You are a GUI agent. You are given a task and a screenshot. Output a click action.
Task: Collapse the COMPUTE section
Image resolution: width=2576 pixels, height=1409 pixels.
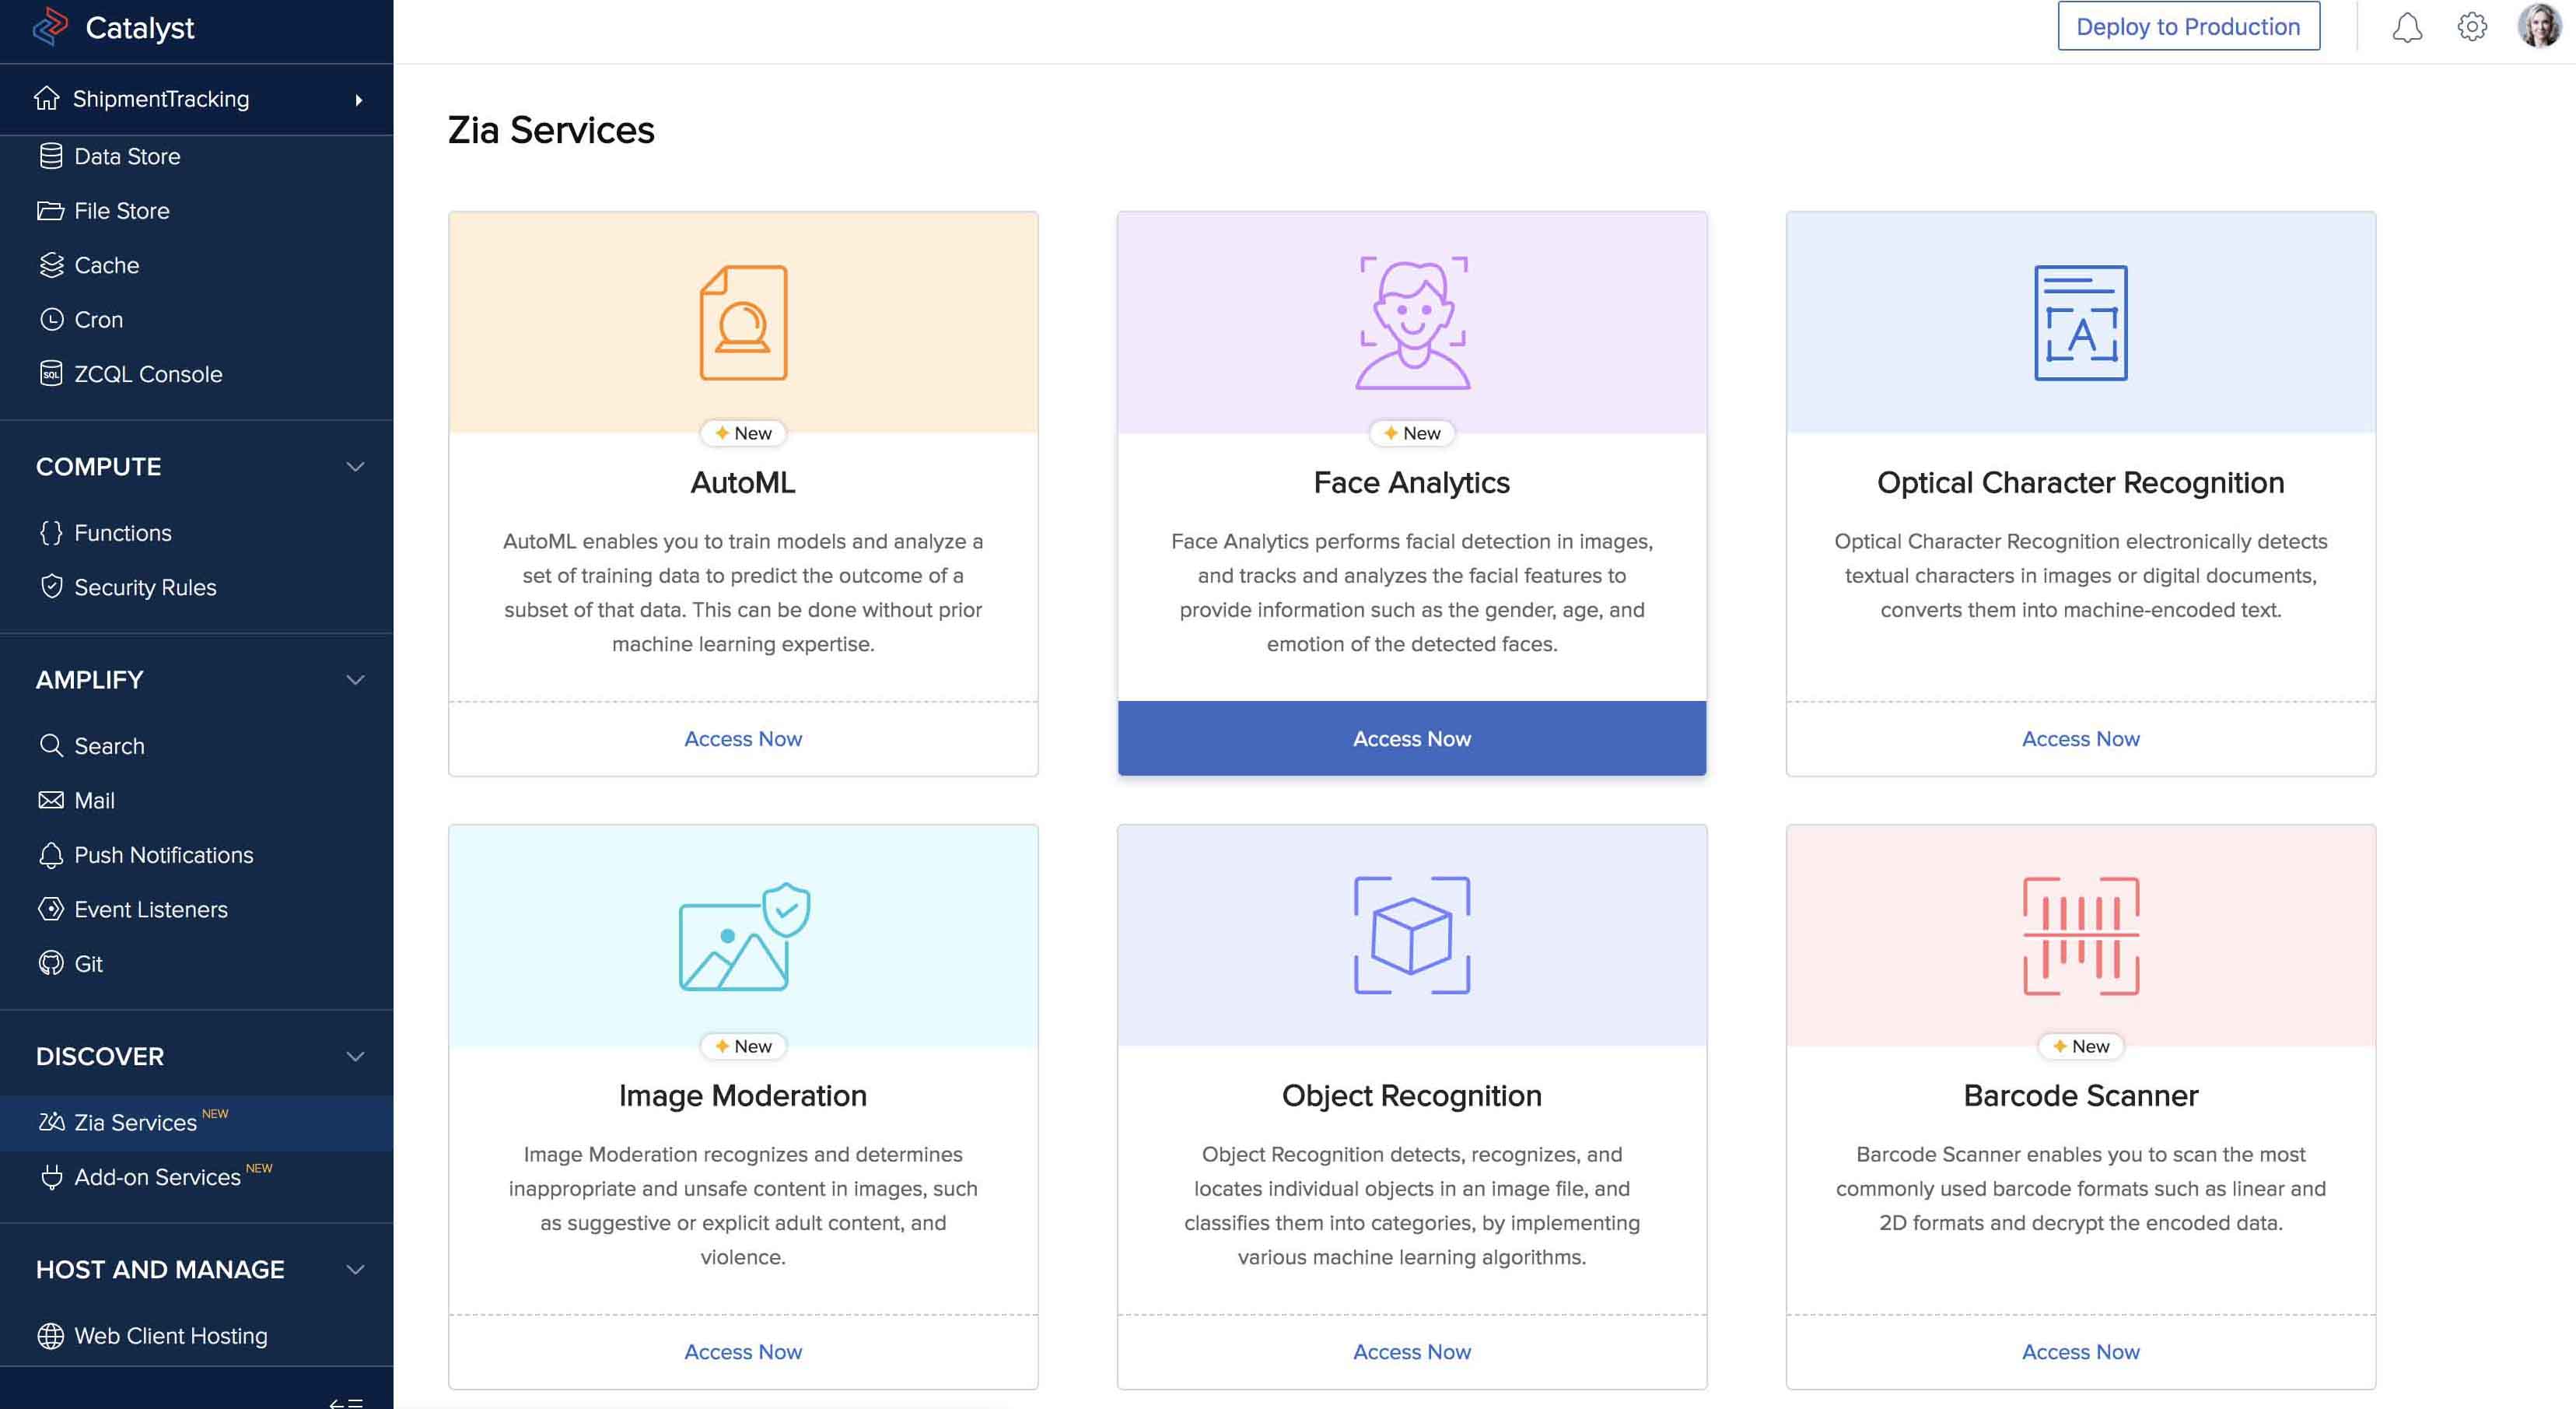(x=354, y=466)
